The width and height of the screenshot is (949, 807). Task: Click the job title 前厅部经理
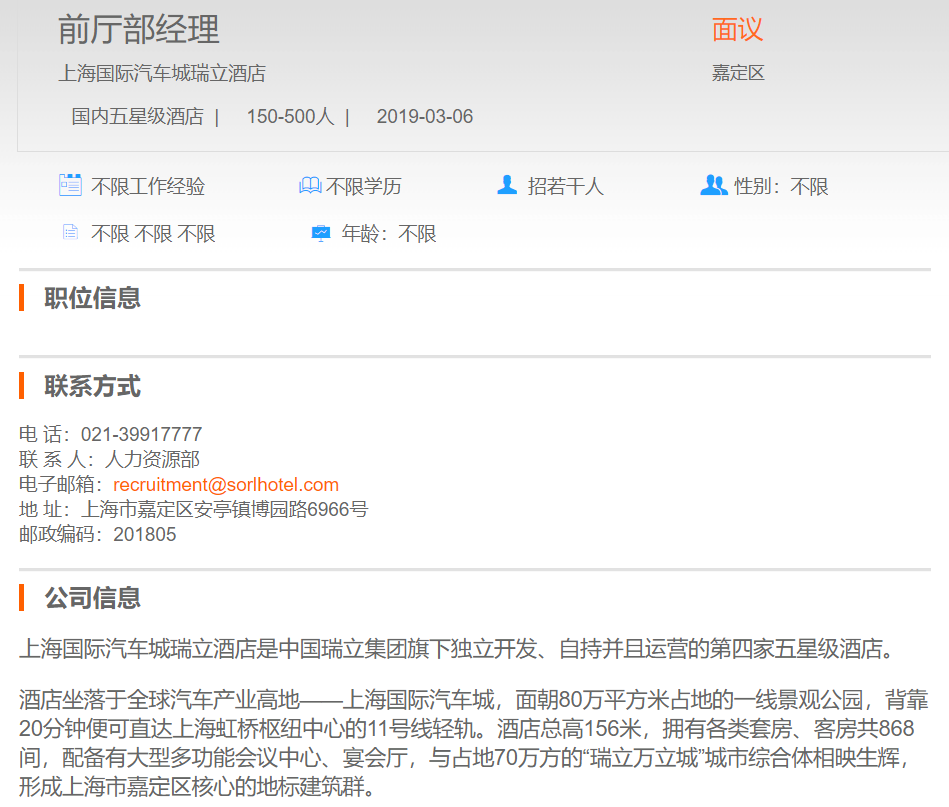[138, 30]
